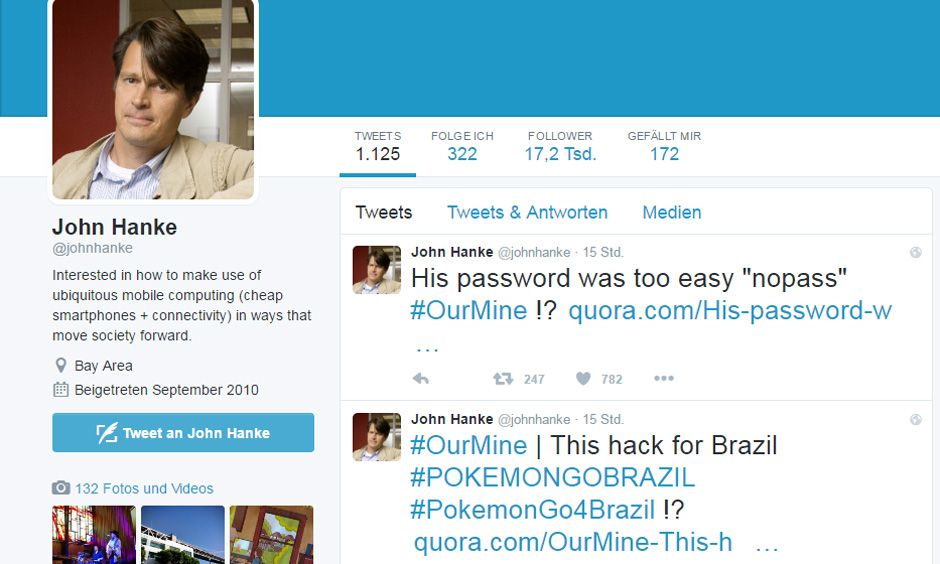The height and width of the screenshot is (564, 940).
Task: Open Folge ich list of 322
Action: click(462, 147)
